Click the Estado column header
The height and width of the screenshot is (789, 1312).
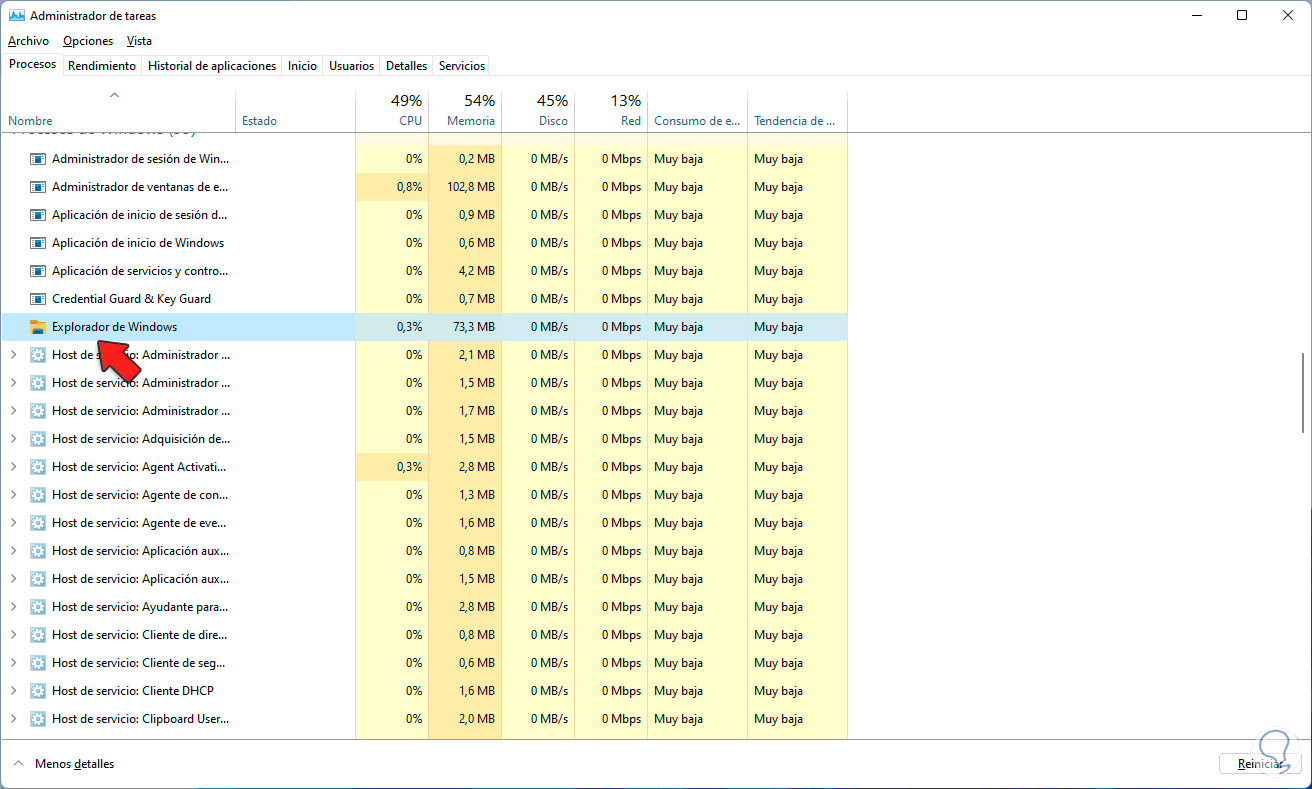pos(296,111)
